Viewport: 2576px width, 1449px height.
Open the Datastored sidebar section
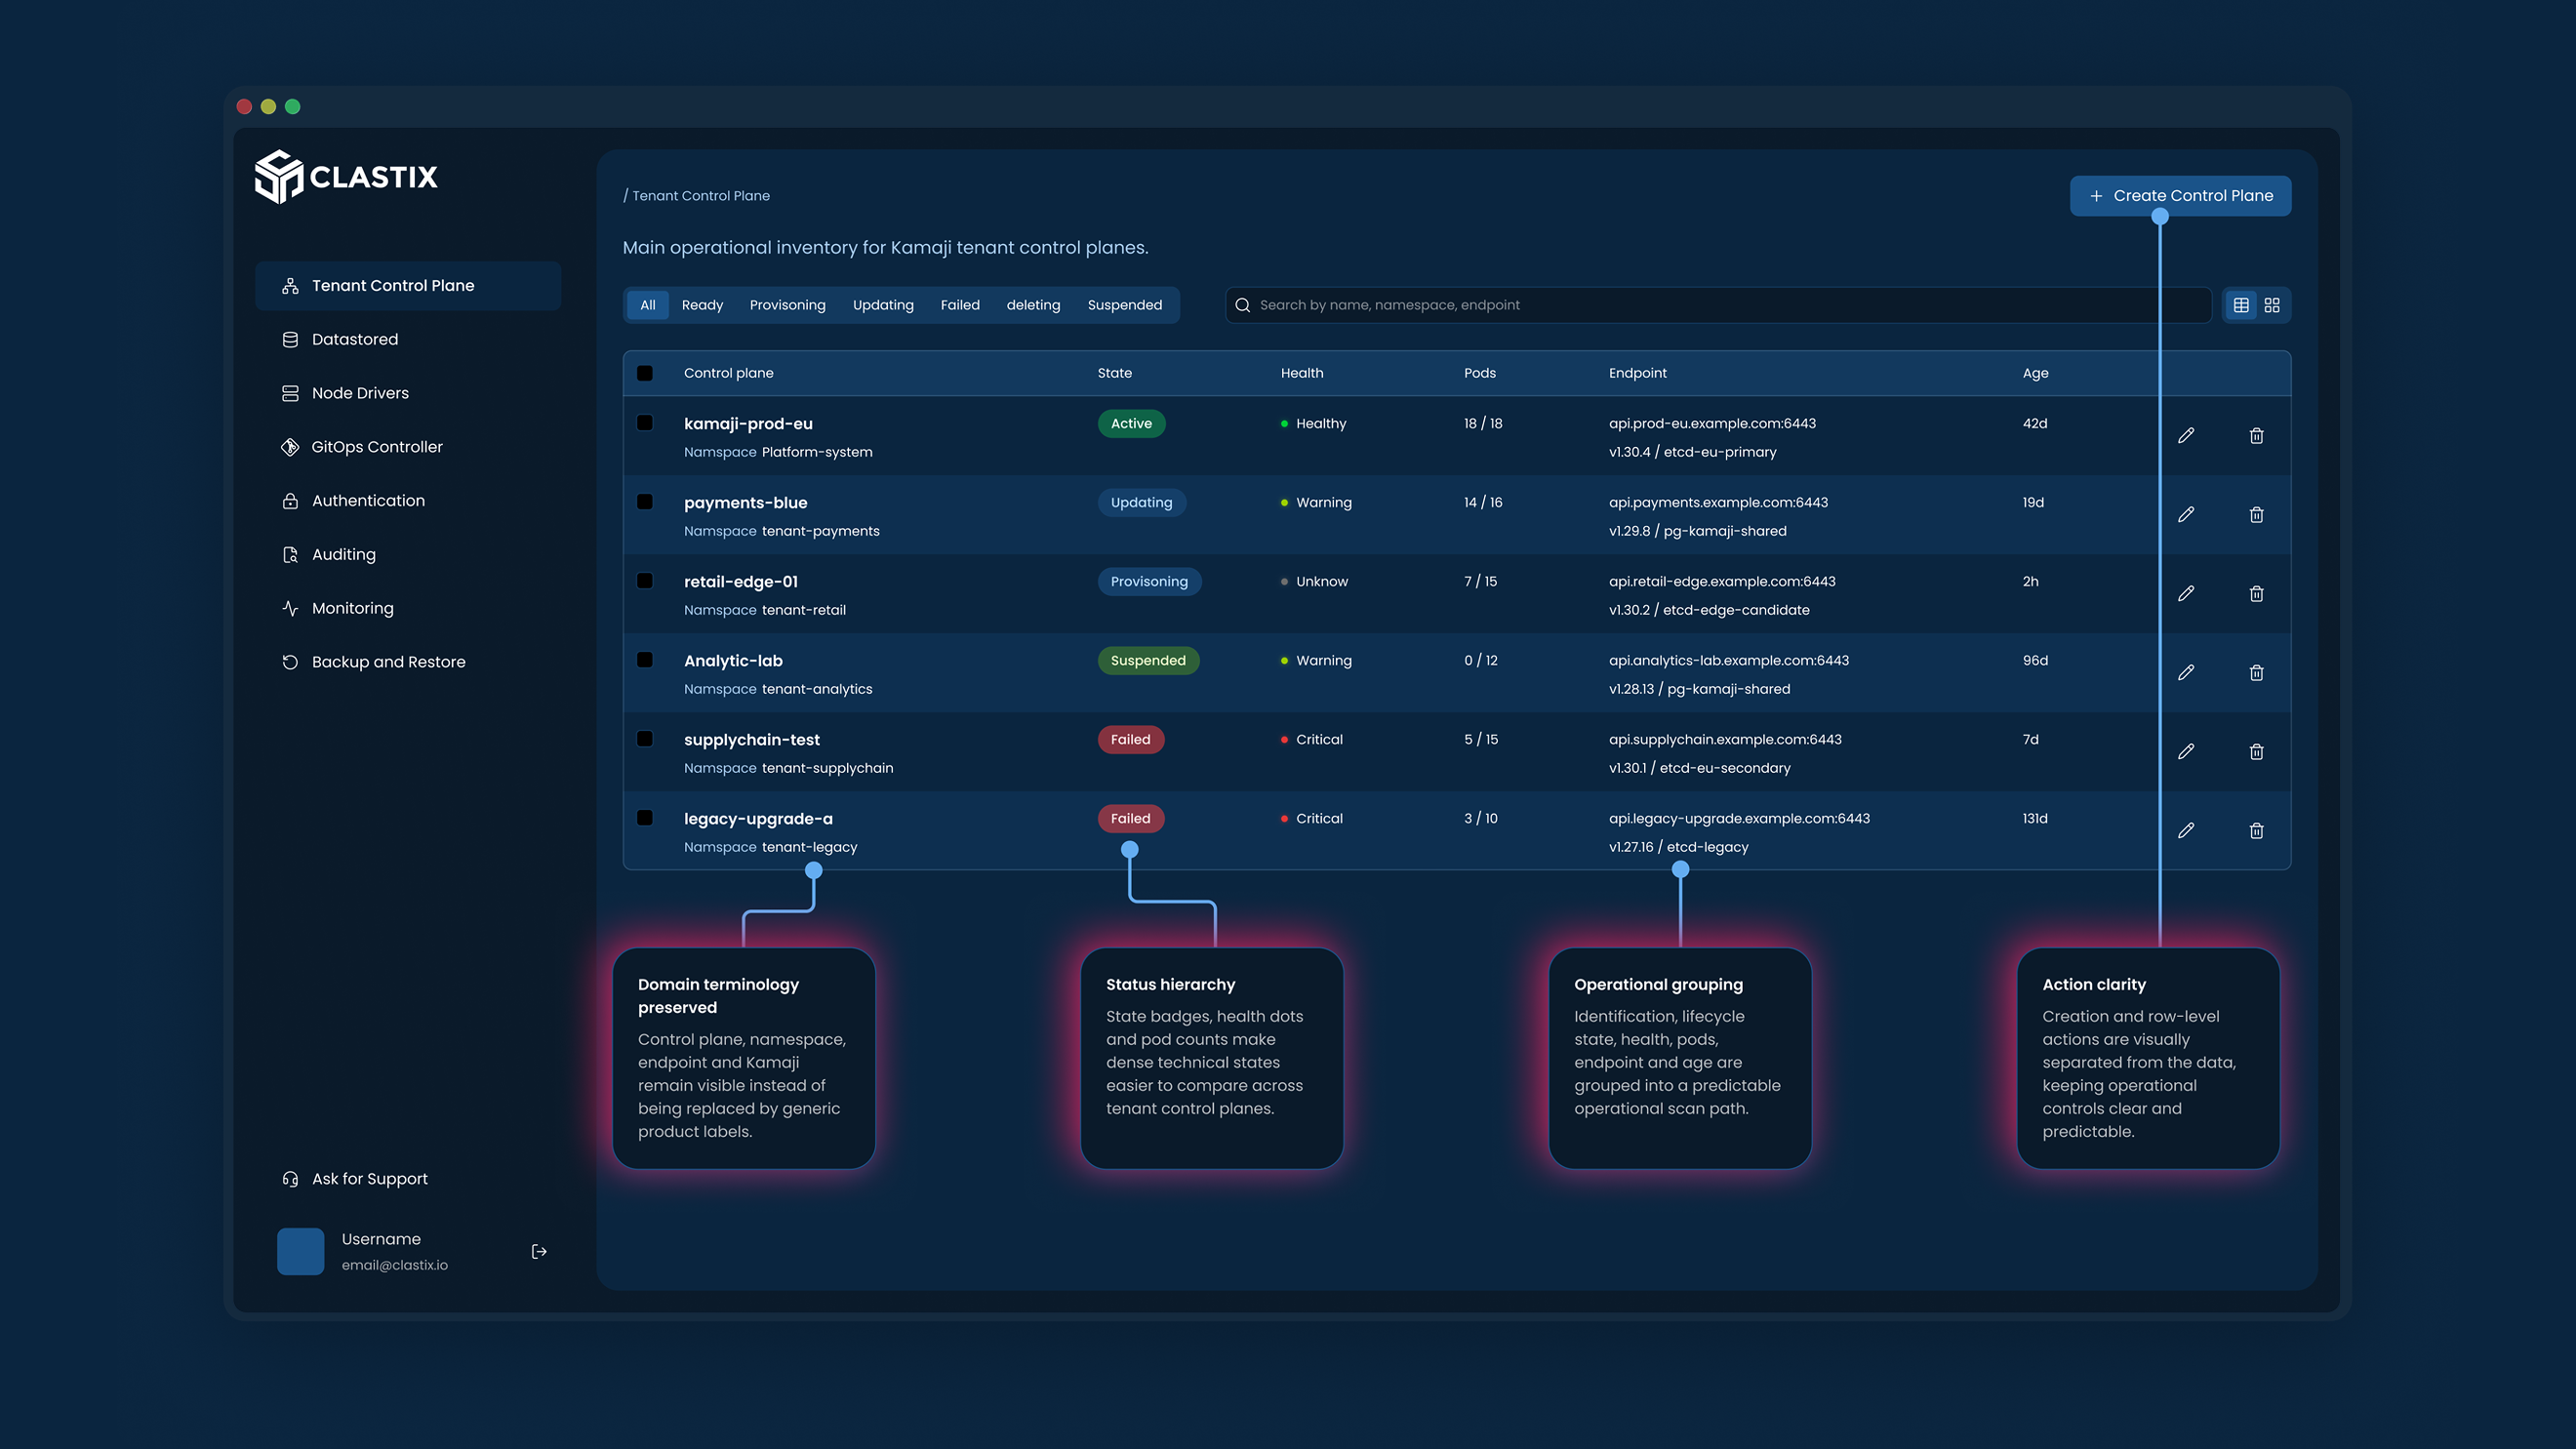(408, 340)
